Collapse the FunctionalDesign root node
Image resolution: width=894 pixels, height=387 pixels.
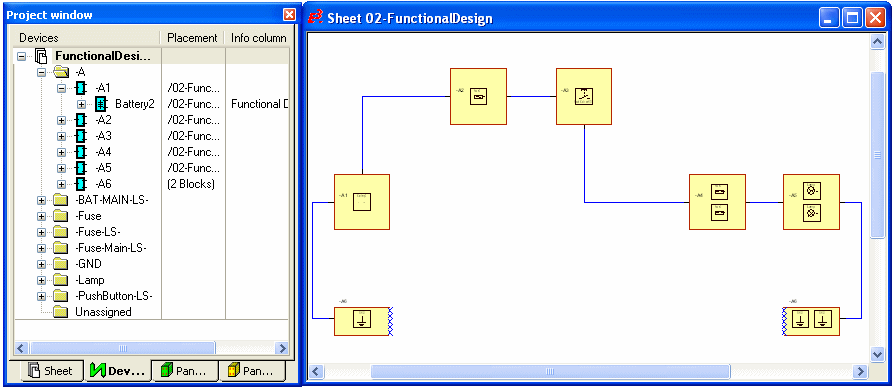pos(22,56)
